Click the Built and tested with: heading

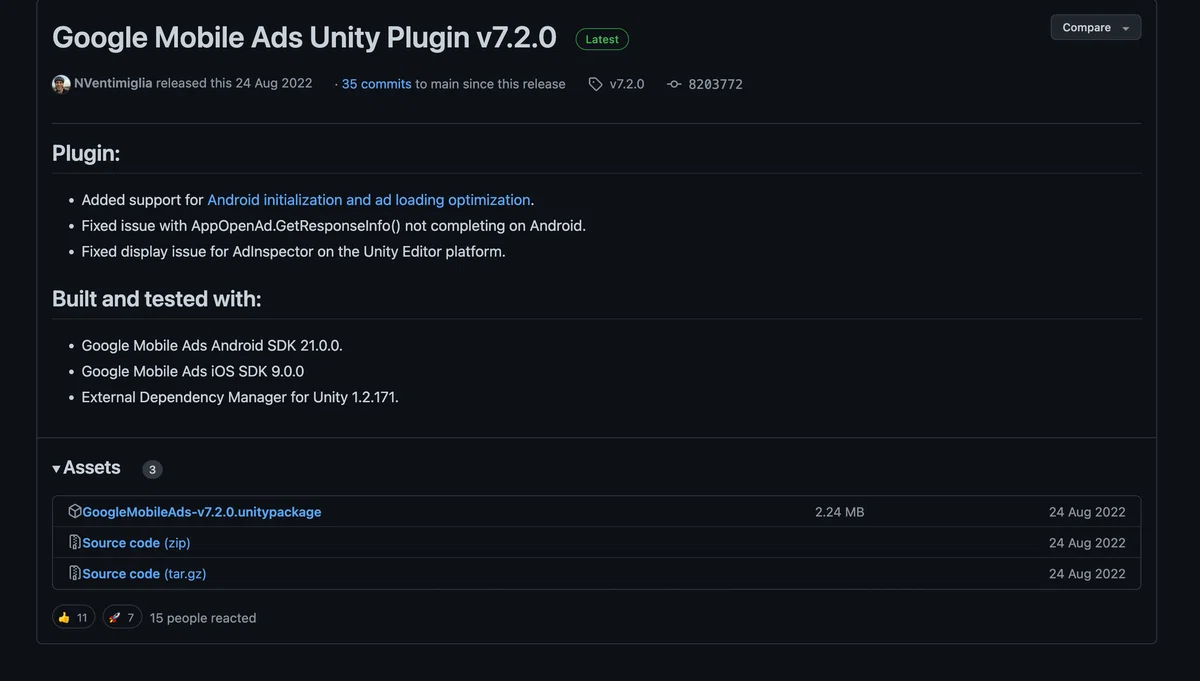coord(157,299)
